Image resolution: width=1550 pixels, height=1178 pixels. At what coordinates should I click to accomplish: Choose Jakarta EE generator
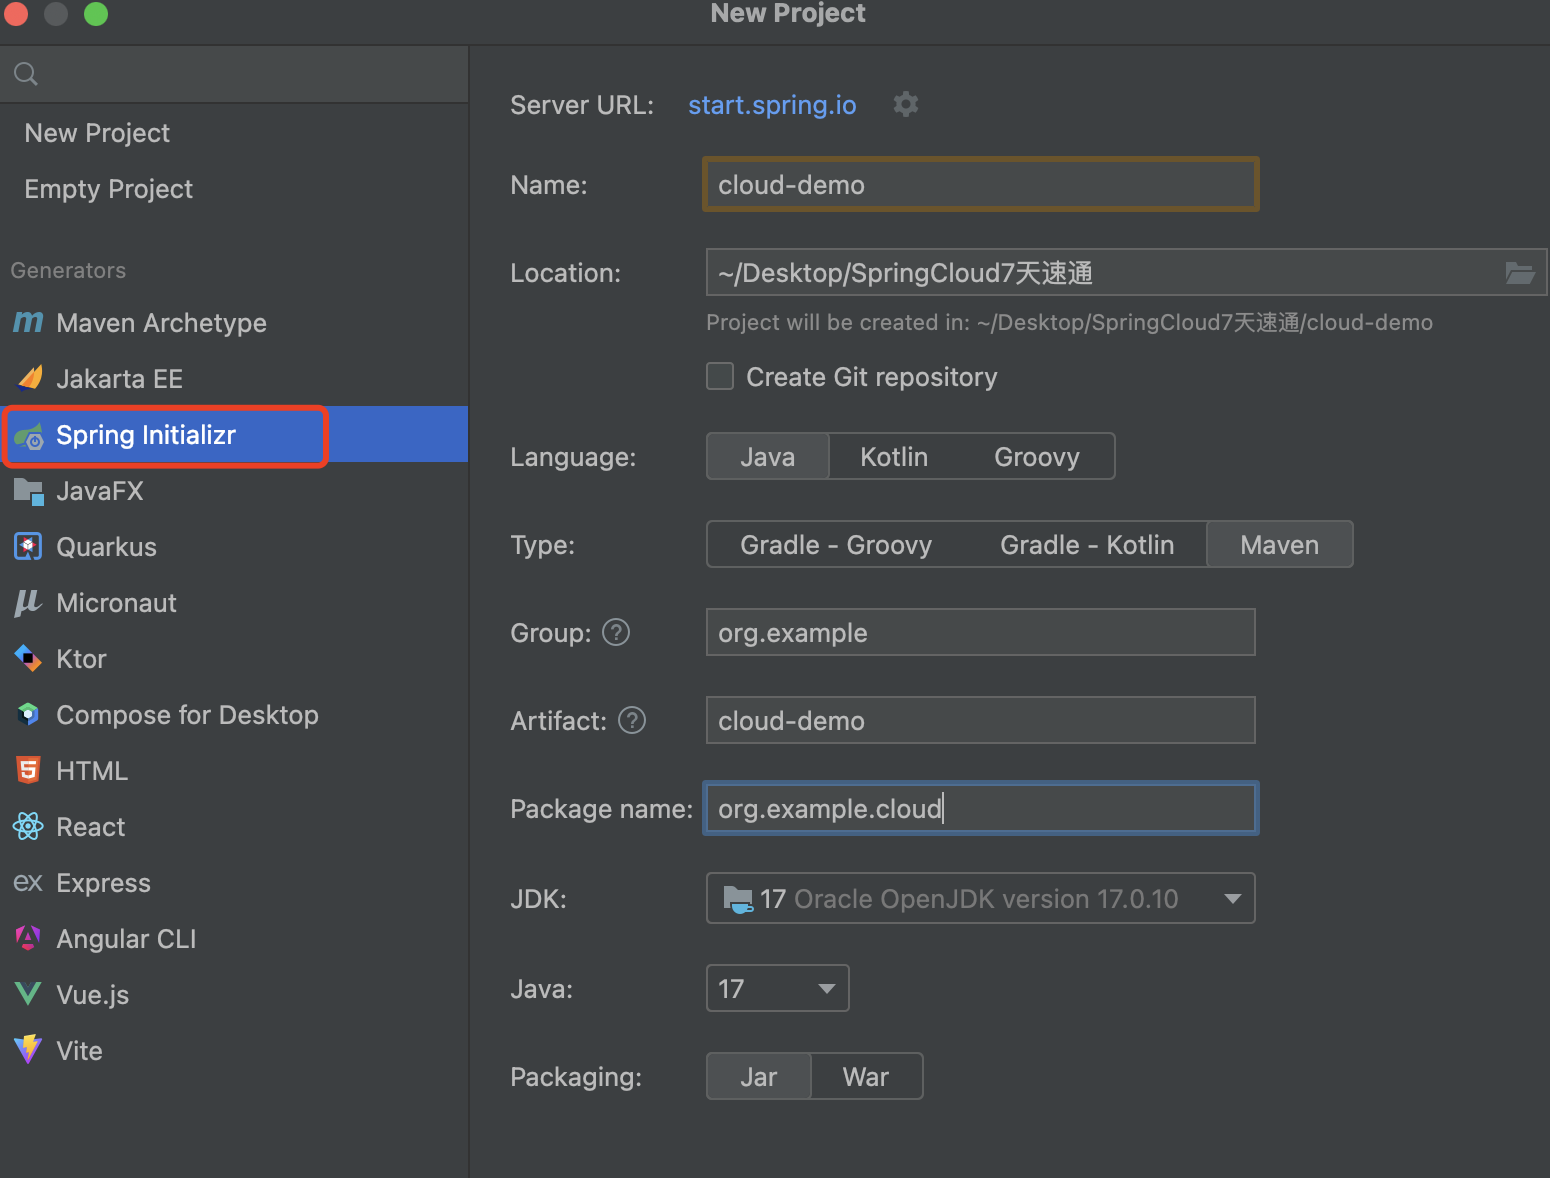pos(234,378)
